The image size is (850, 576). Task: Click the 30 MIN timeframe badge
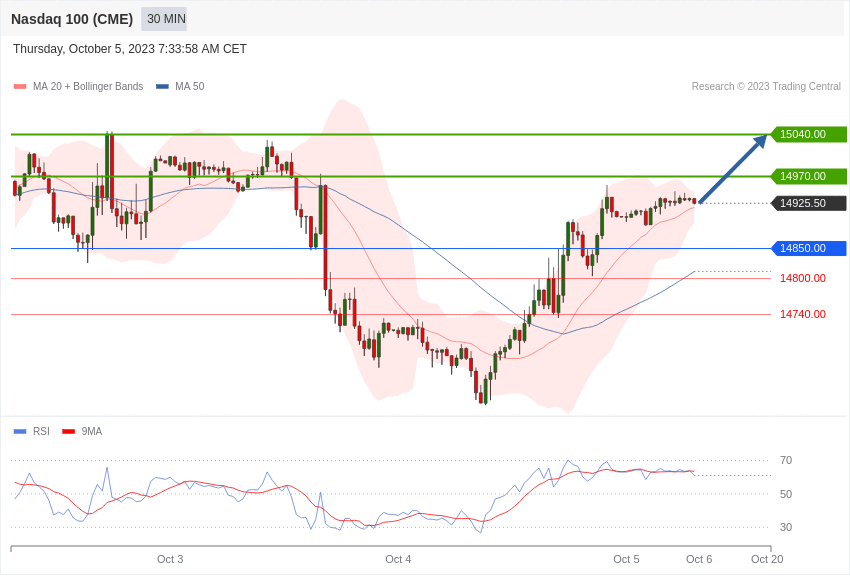164,19
